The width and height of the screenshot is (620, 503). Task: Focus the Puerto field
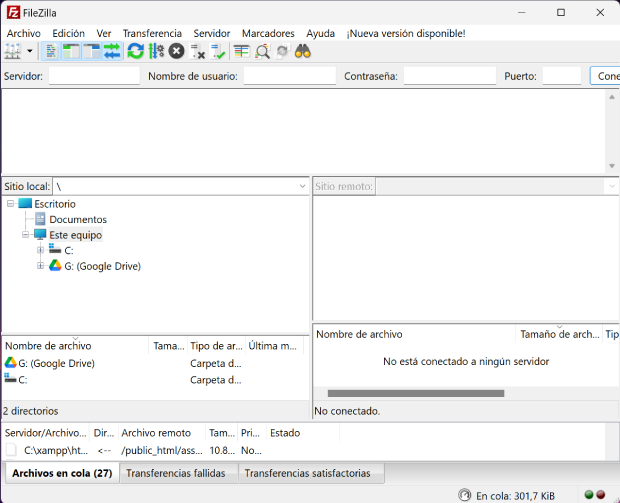[562, 76]
